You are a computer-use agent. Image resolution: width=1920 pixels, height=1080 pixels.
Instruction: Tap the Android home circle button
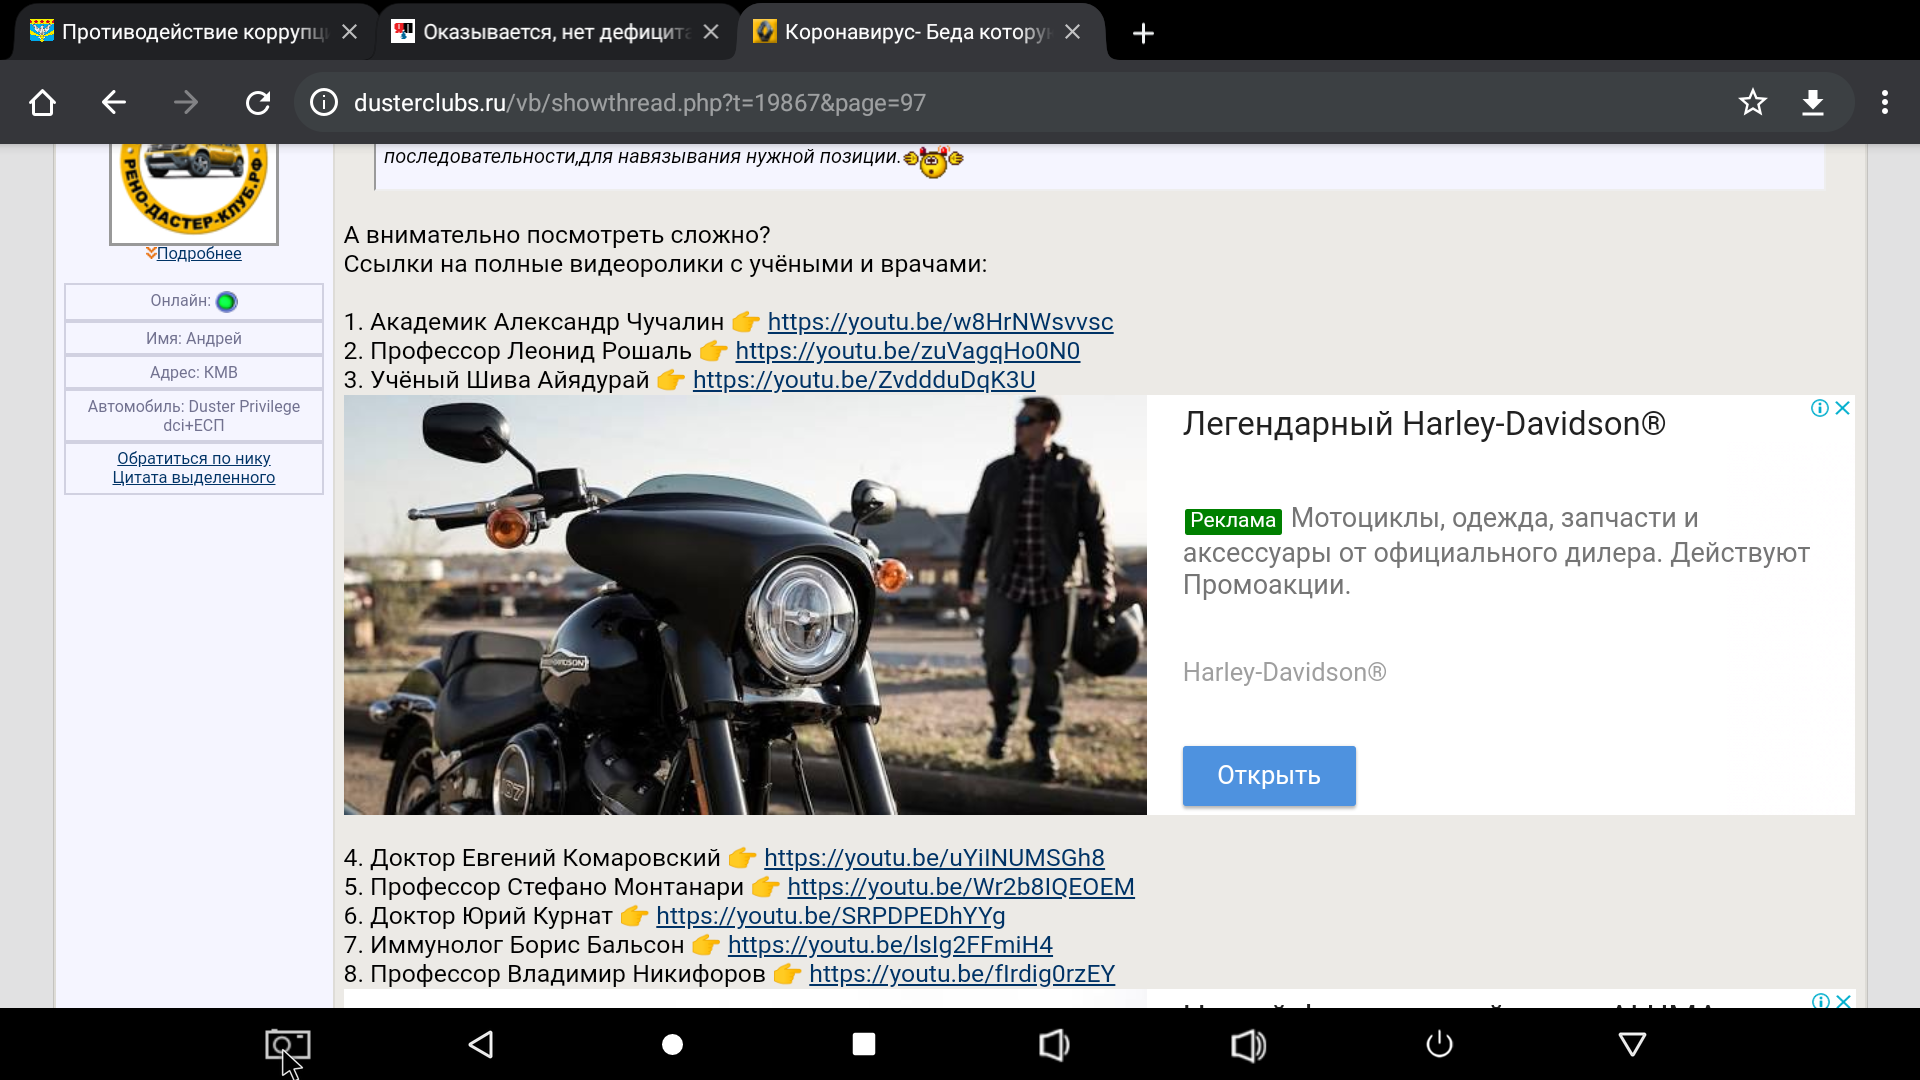pyautogui.click(x=673, y=1045)
